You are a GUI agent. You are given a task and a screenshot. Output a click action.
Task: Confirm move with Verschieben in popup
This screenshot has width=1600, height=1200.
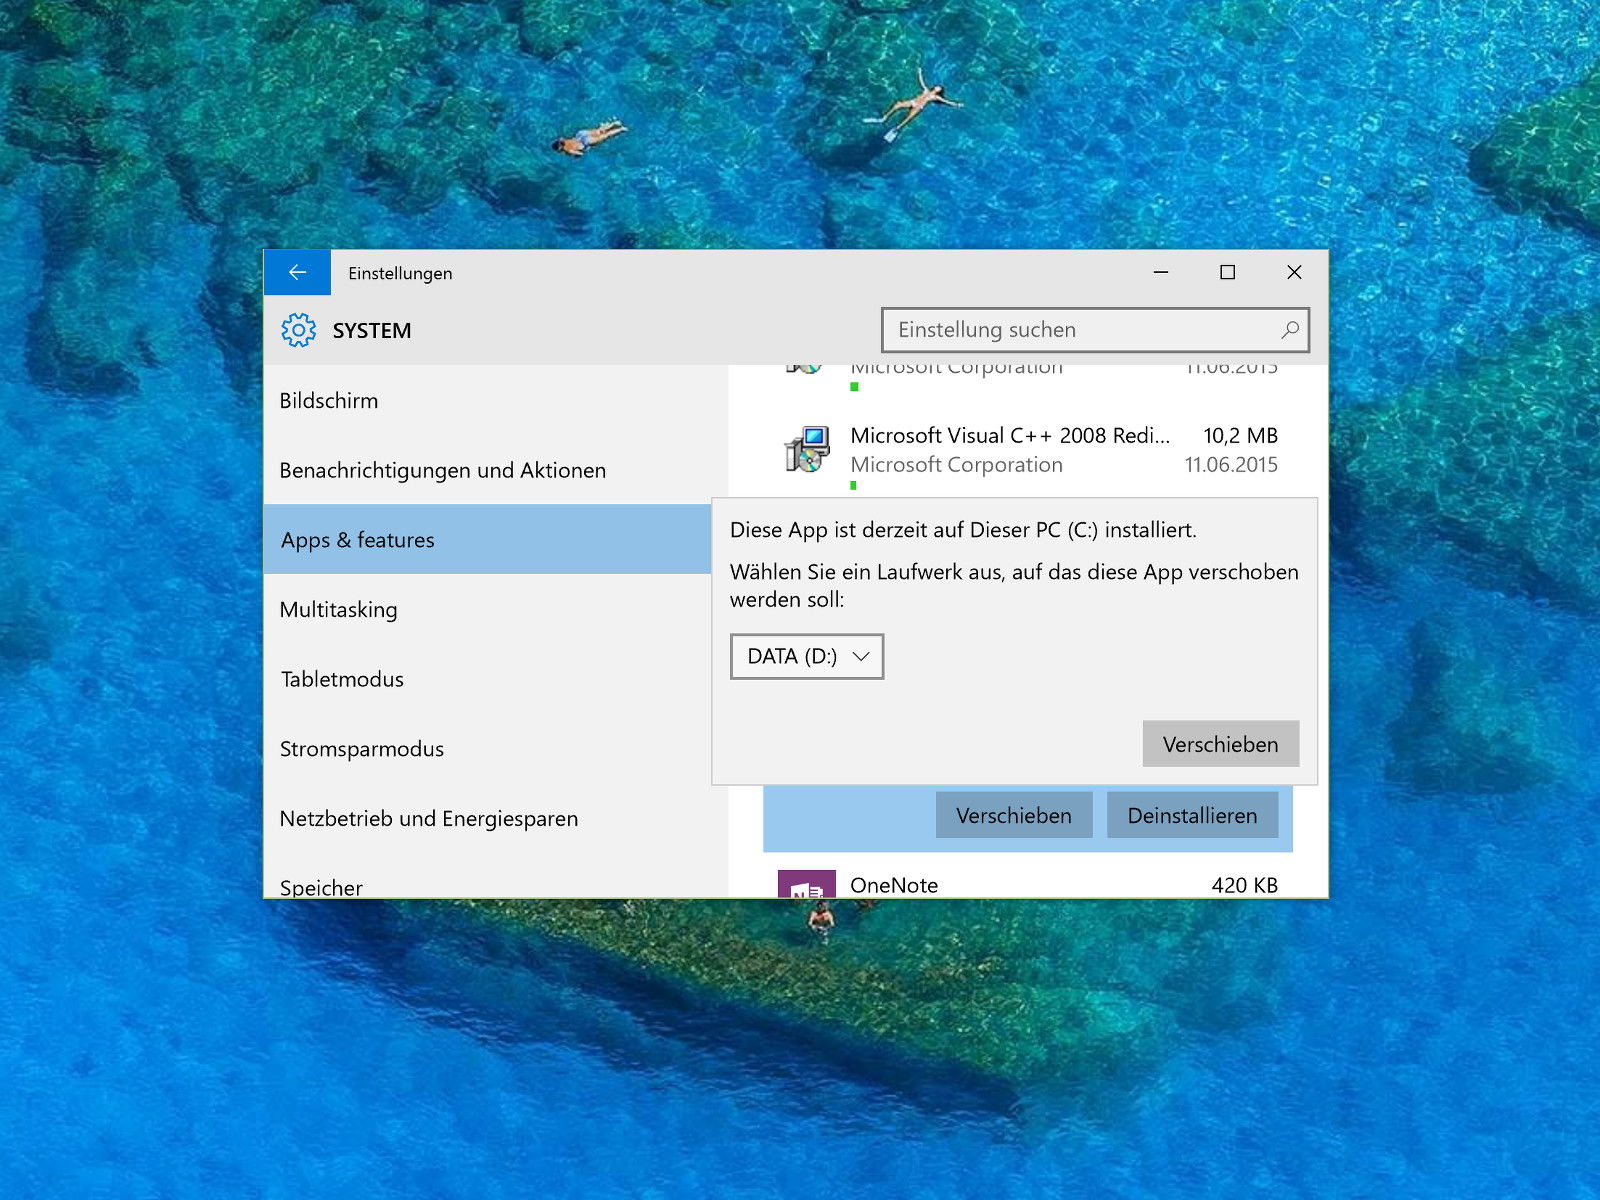click(x=1221, y=744)
